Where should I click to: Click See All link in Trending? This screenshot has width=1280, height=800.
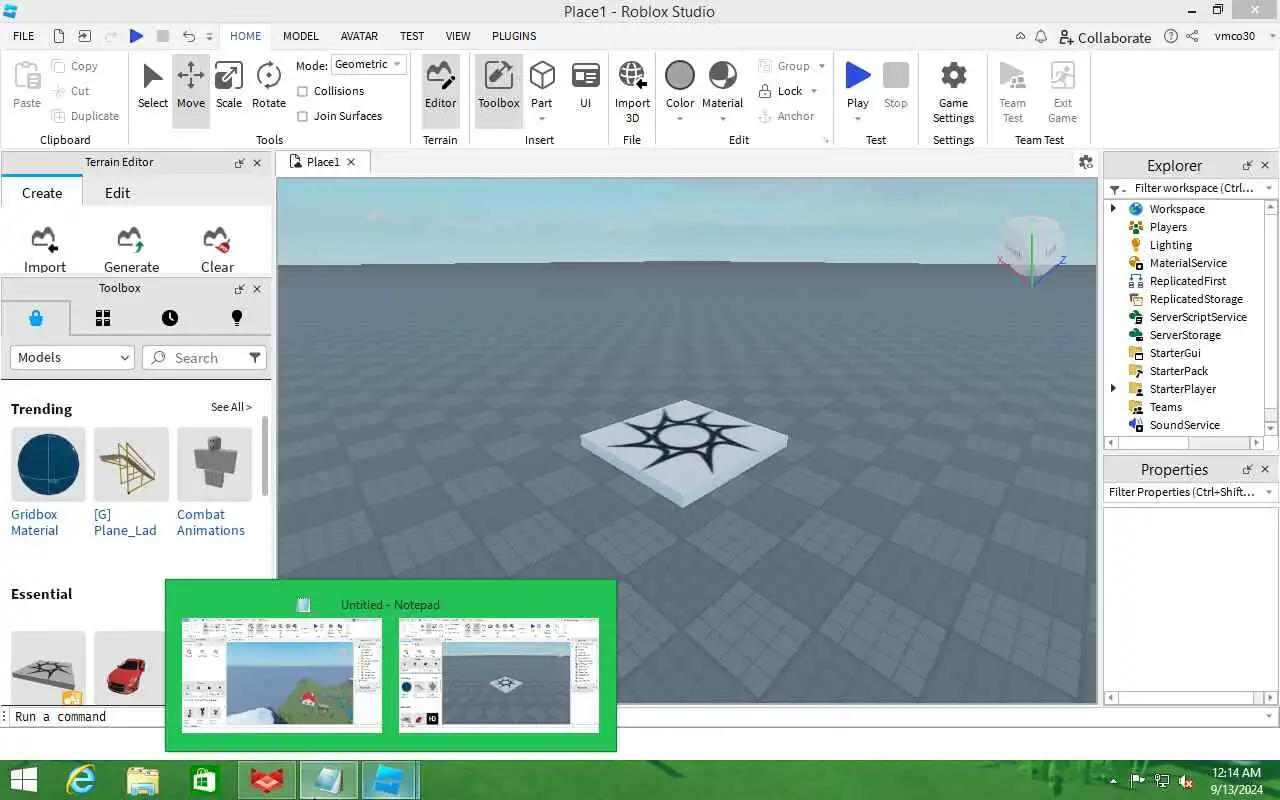(231, 407)
